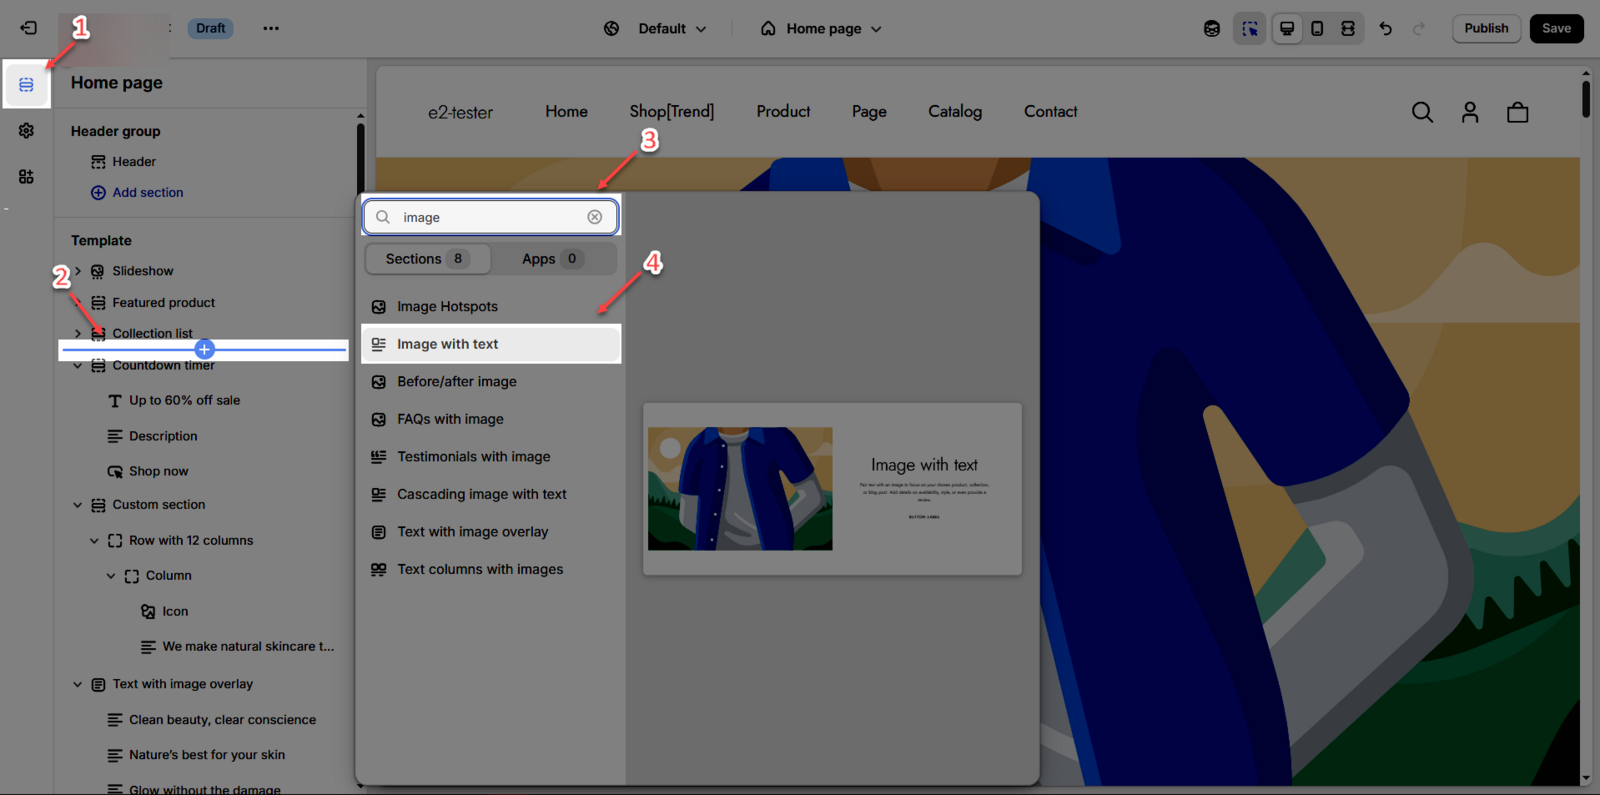Click the storefront cart bag icon
Viewport: 1600px width, 795px height.
click(x=1517, y=112)
